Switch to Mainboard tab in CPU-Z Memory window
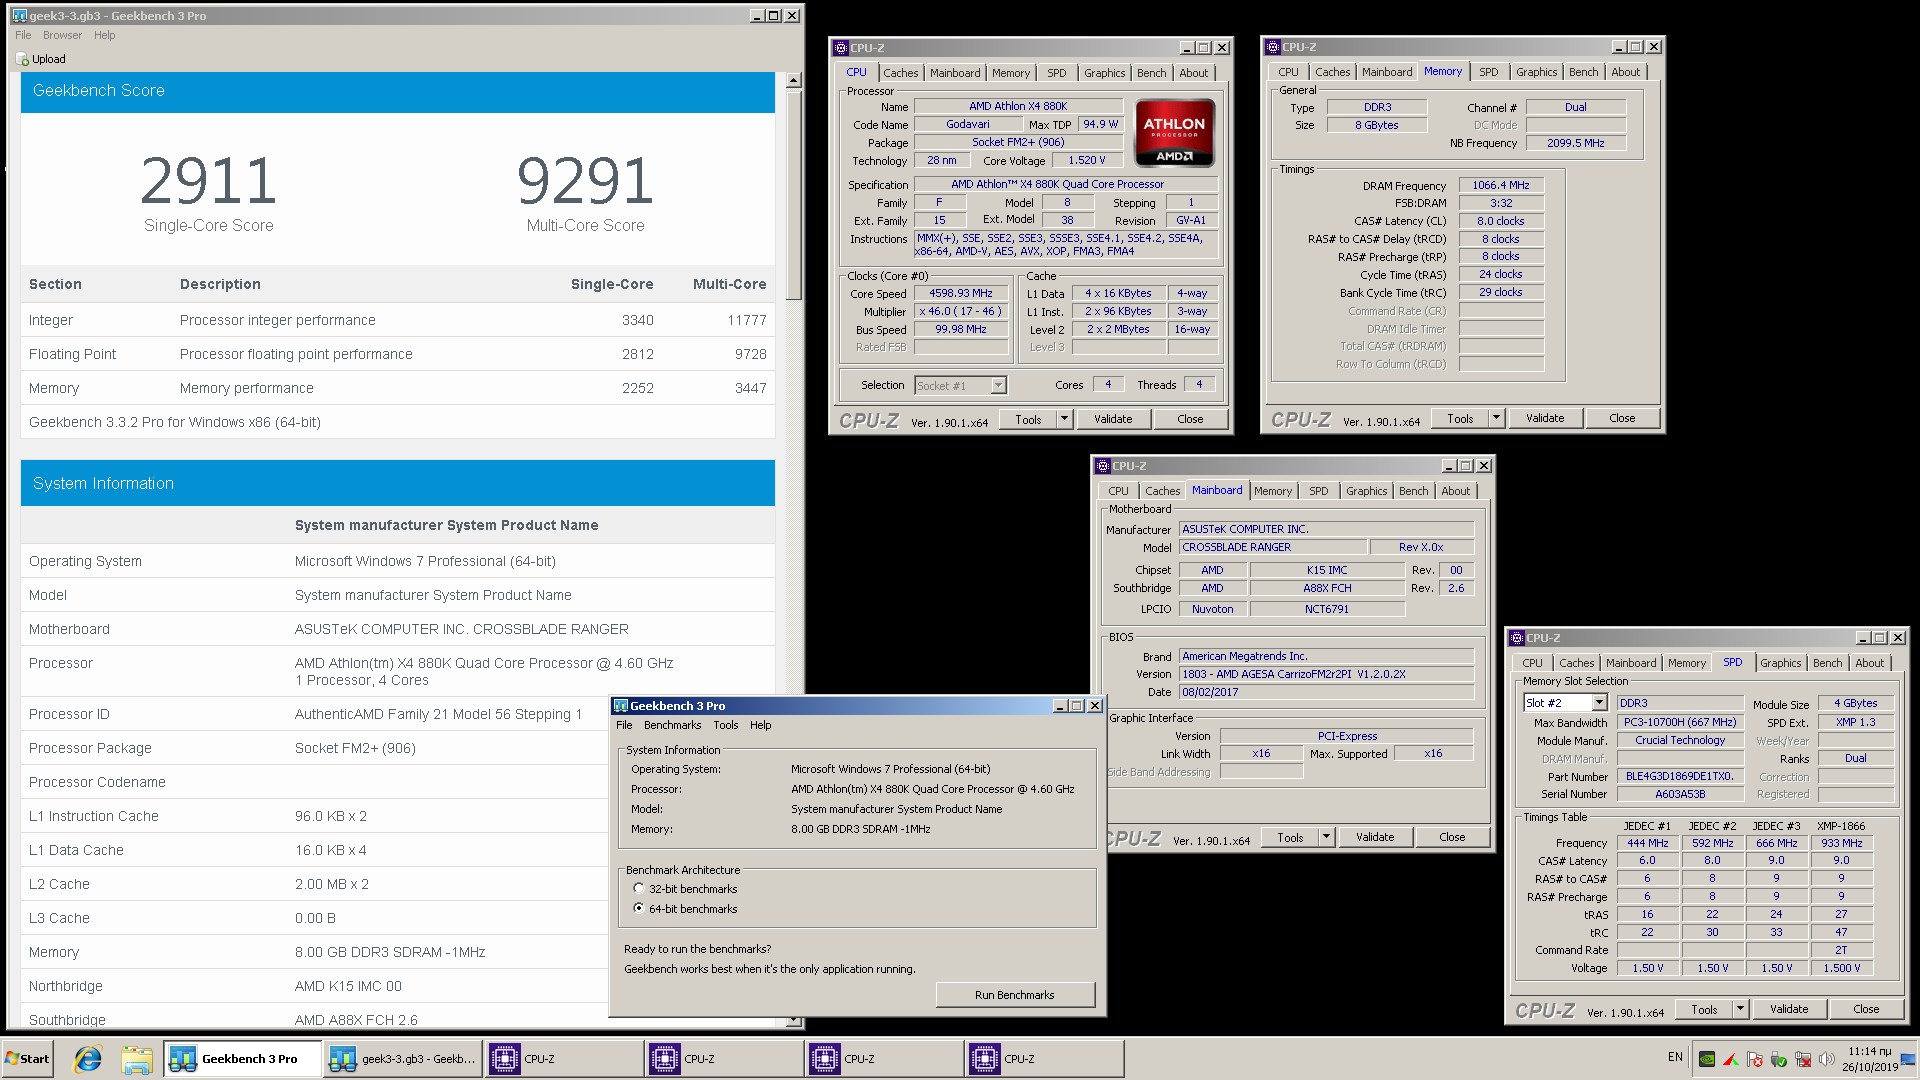 [x=1387, y=72]
